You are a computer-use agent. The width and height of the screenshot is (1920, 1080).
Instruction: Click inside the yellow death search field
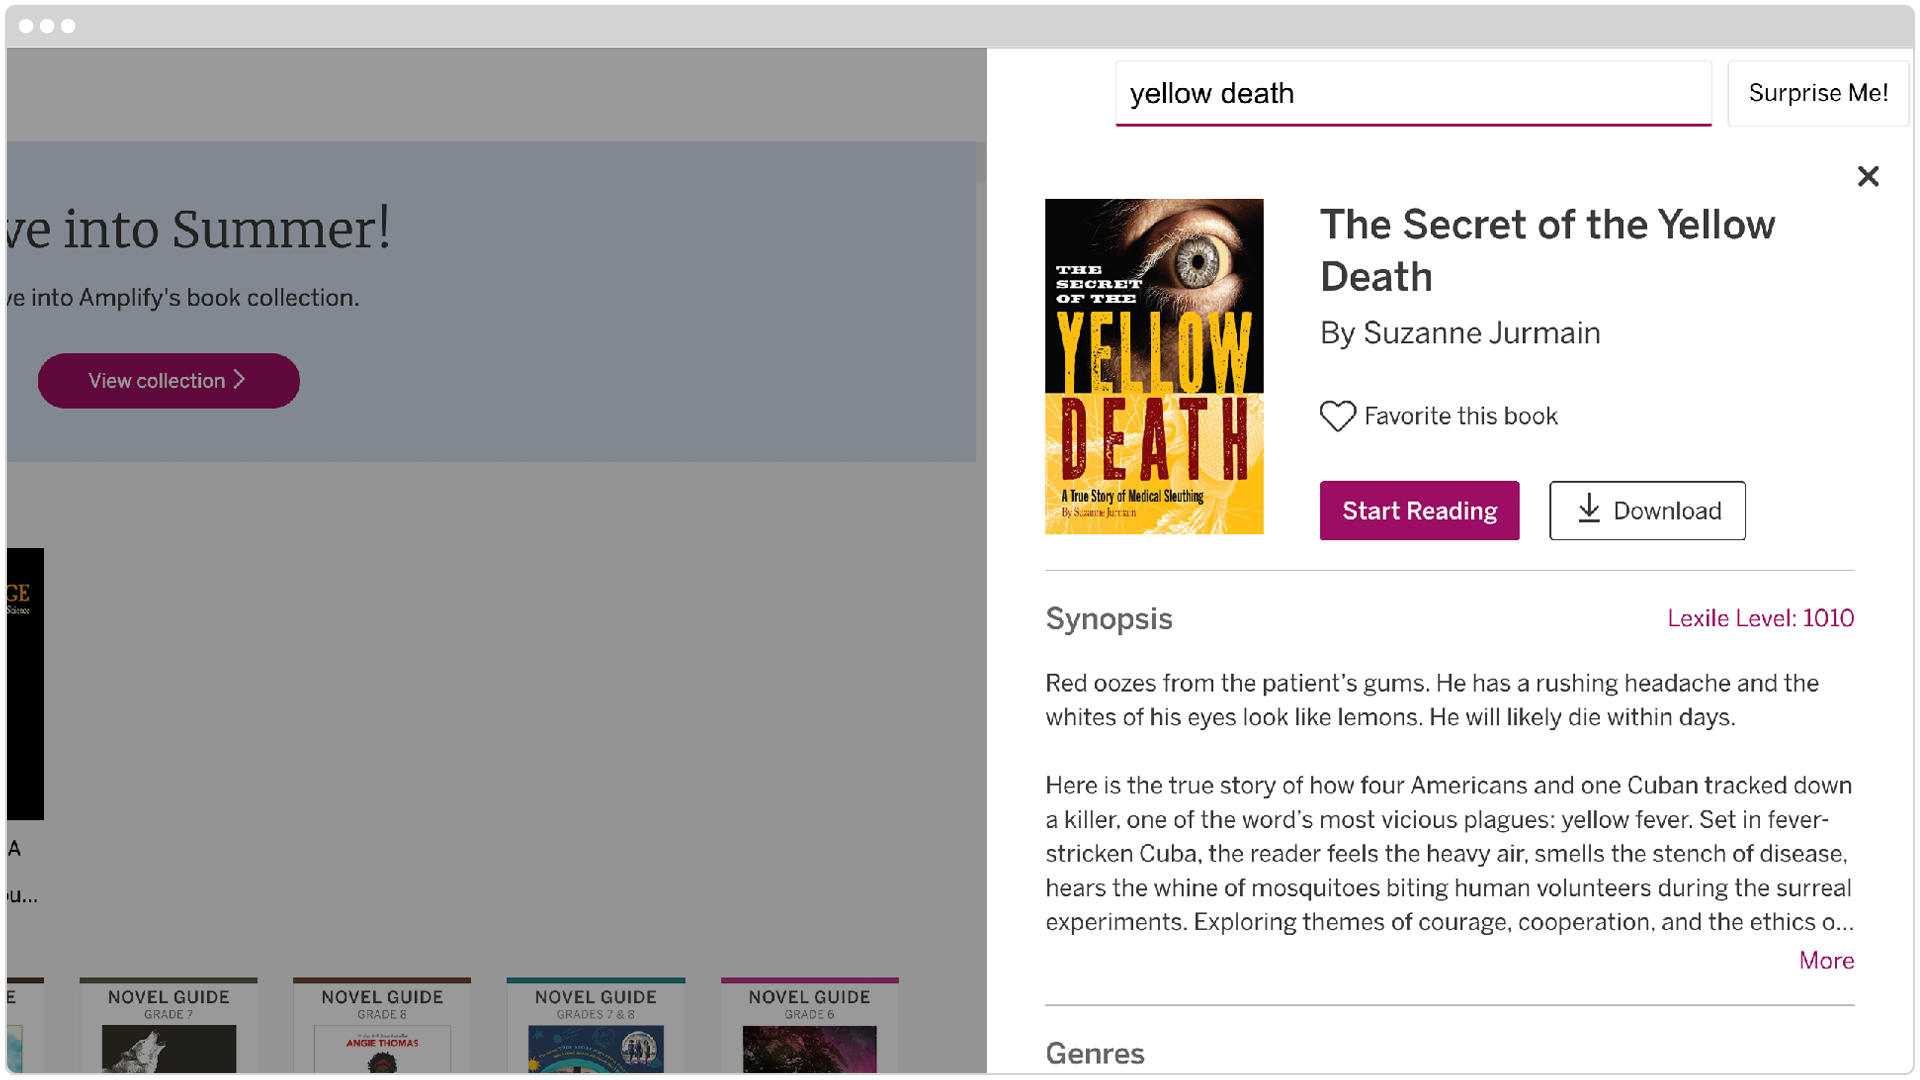pyautogui.click(x=1412, y=93)
